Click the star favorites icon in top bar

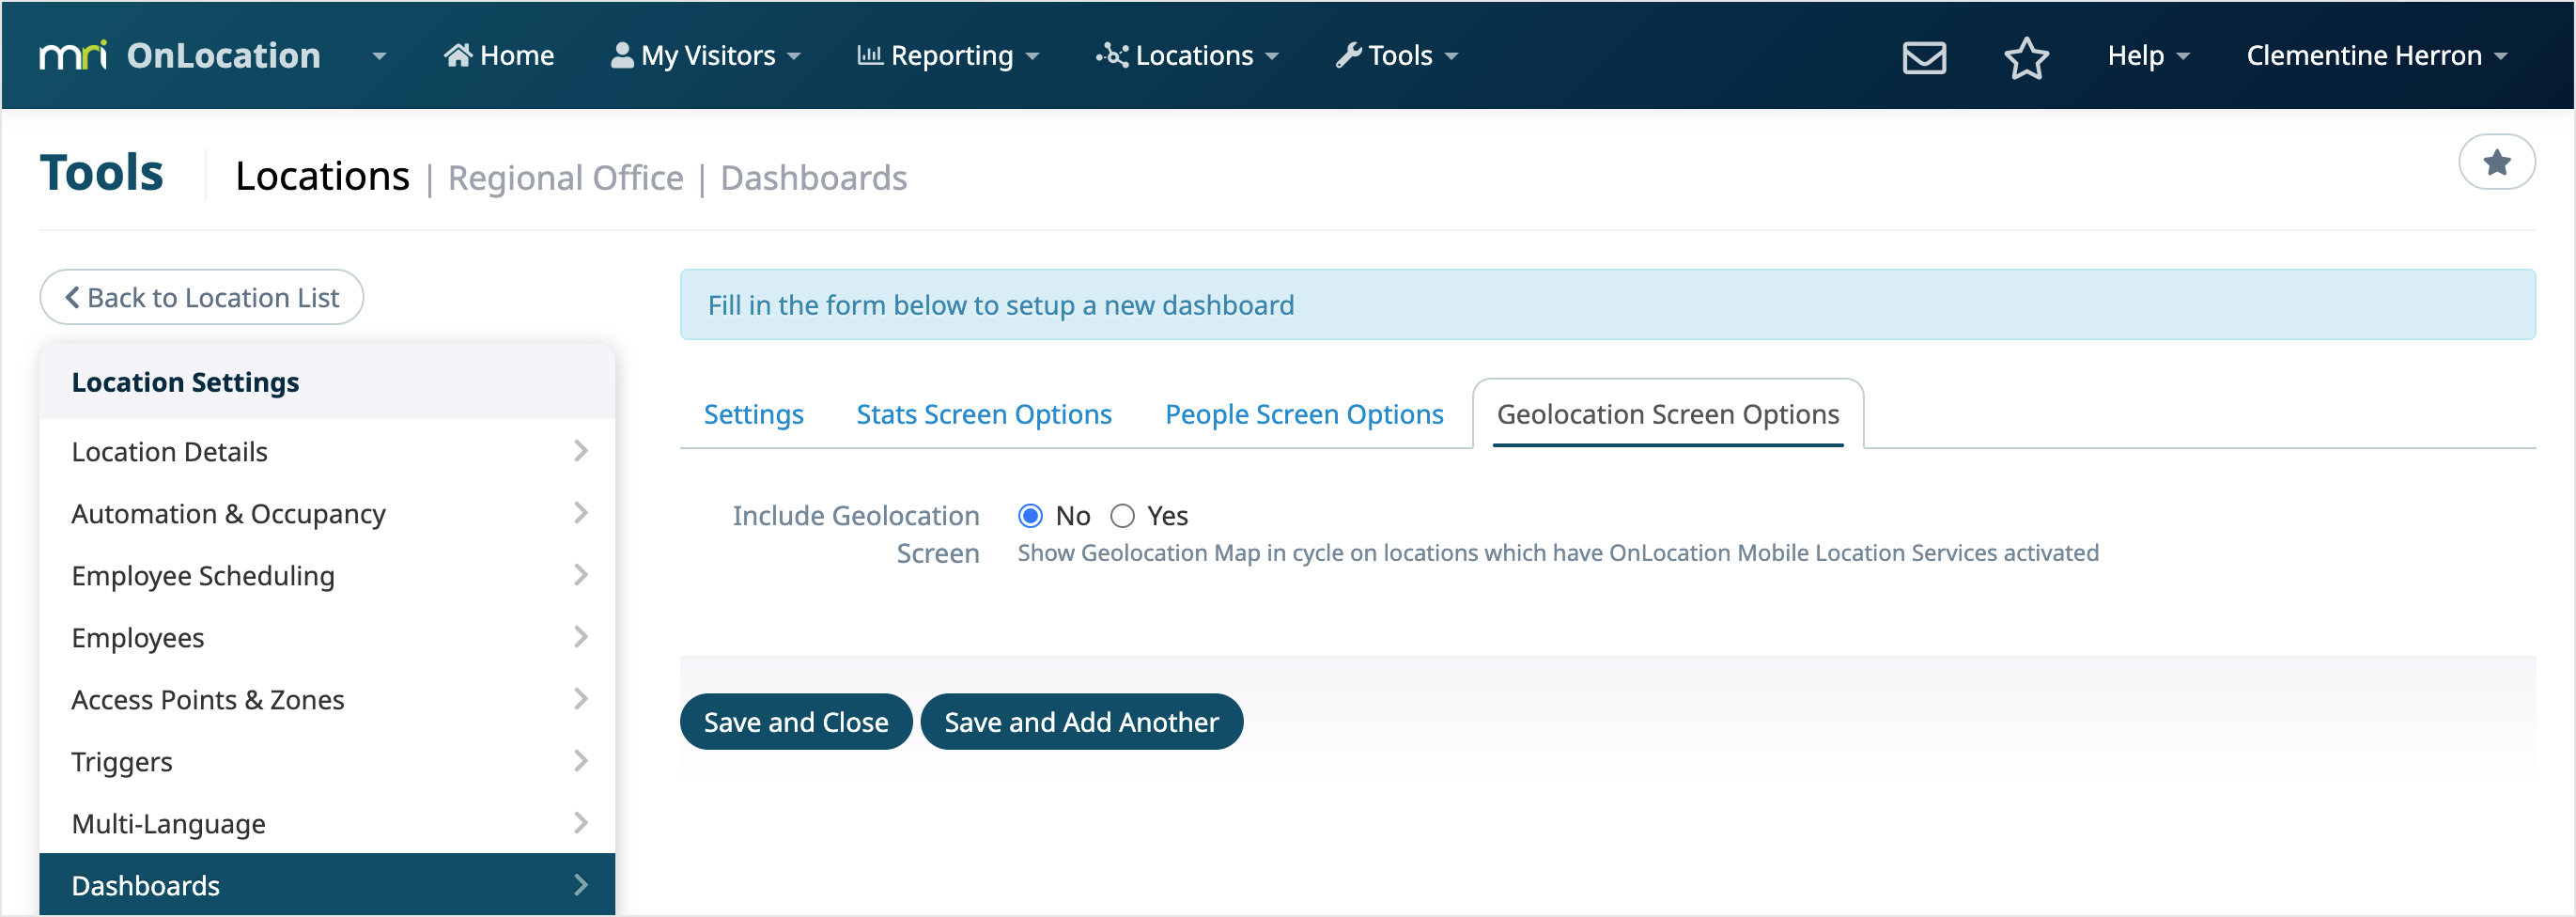[2026, 58]
